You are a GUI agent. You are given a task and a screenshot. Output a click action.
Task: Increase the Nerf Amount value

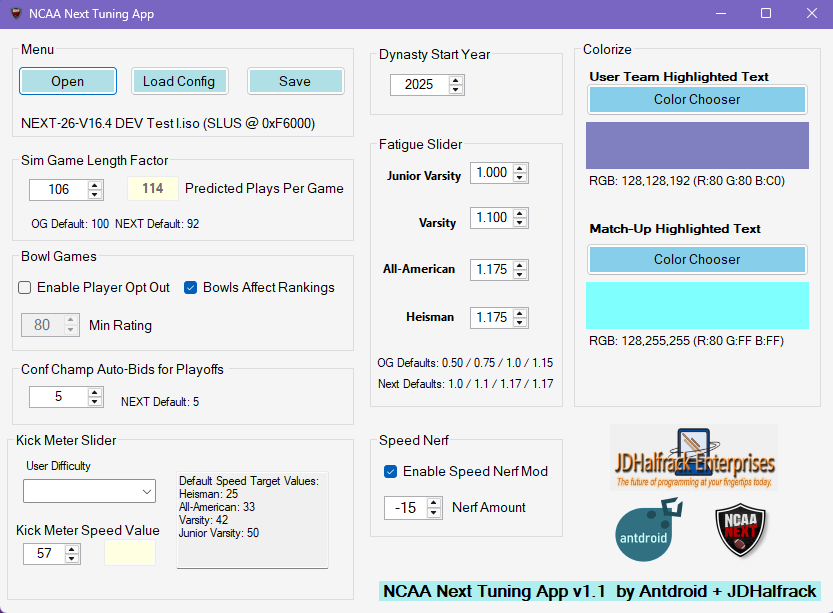(434, 503)
